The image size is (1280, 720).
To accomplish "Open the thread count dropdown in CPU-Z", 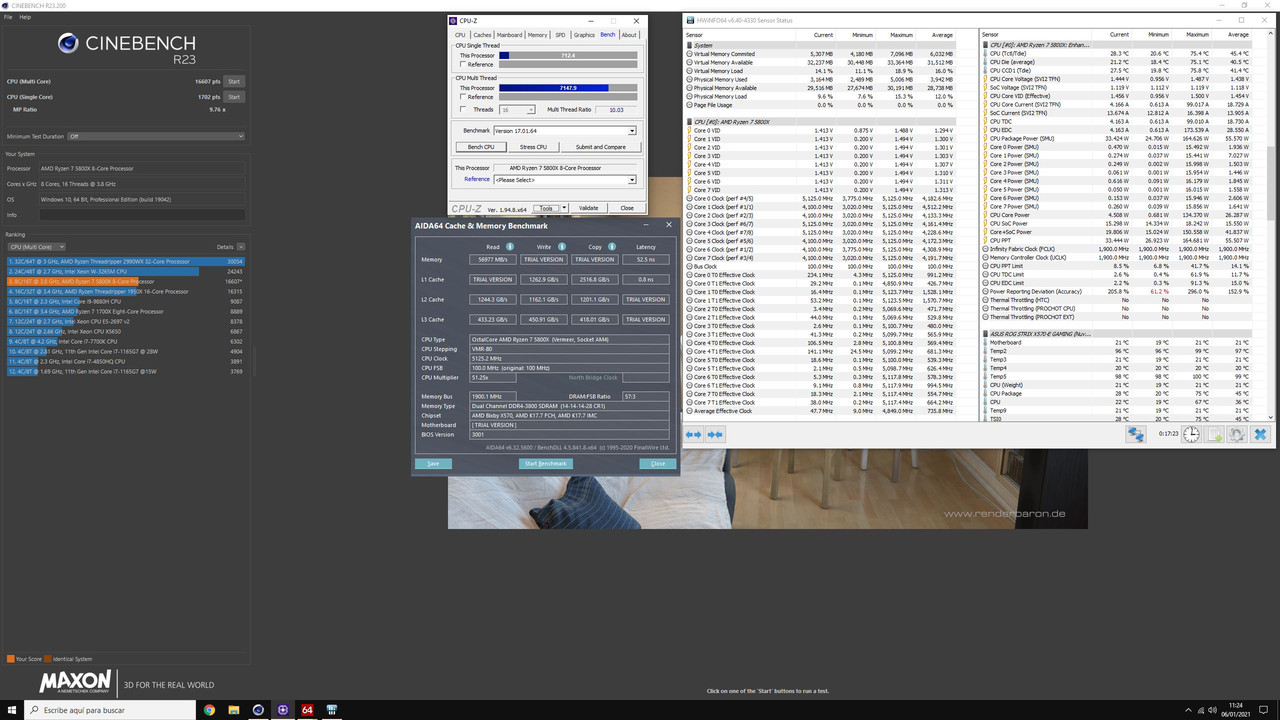I will (x=517, y=110).
